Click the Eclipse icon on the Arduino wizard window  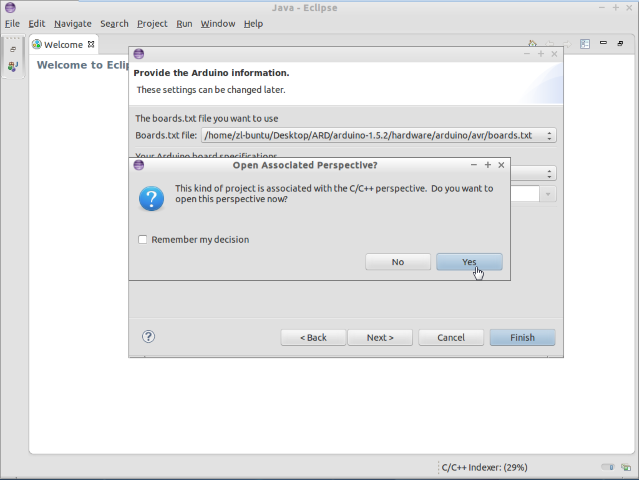pyautogui.click(x=139, y=54)
